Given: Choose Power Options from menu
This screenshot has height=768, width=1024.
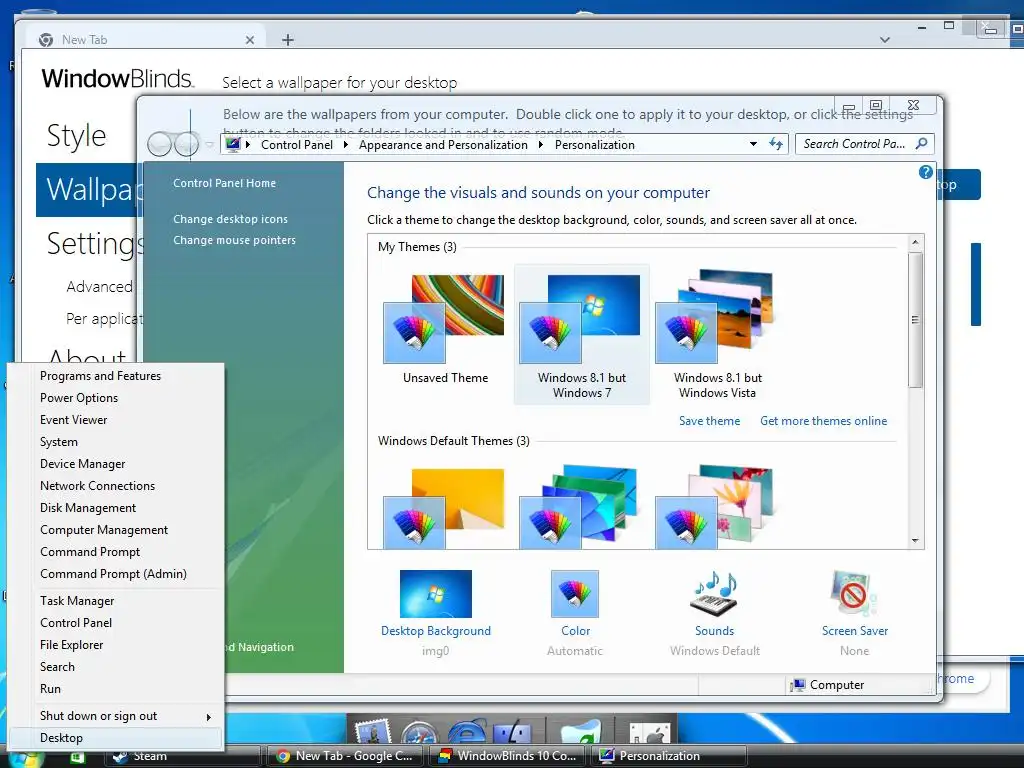Looking at the screenshot, I should click(x=79, y=398).
